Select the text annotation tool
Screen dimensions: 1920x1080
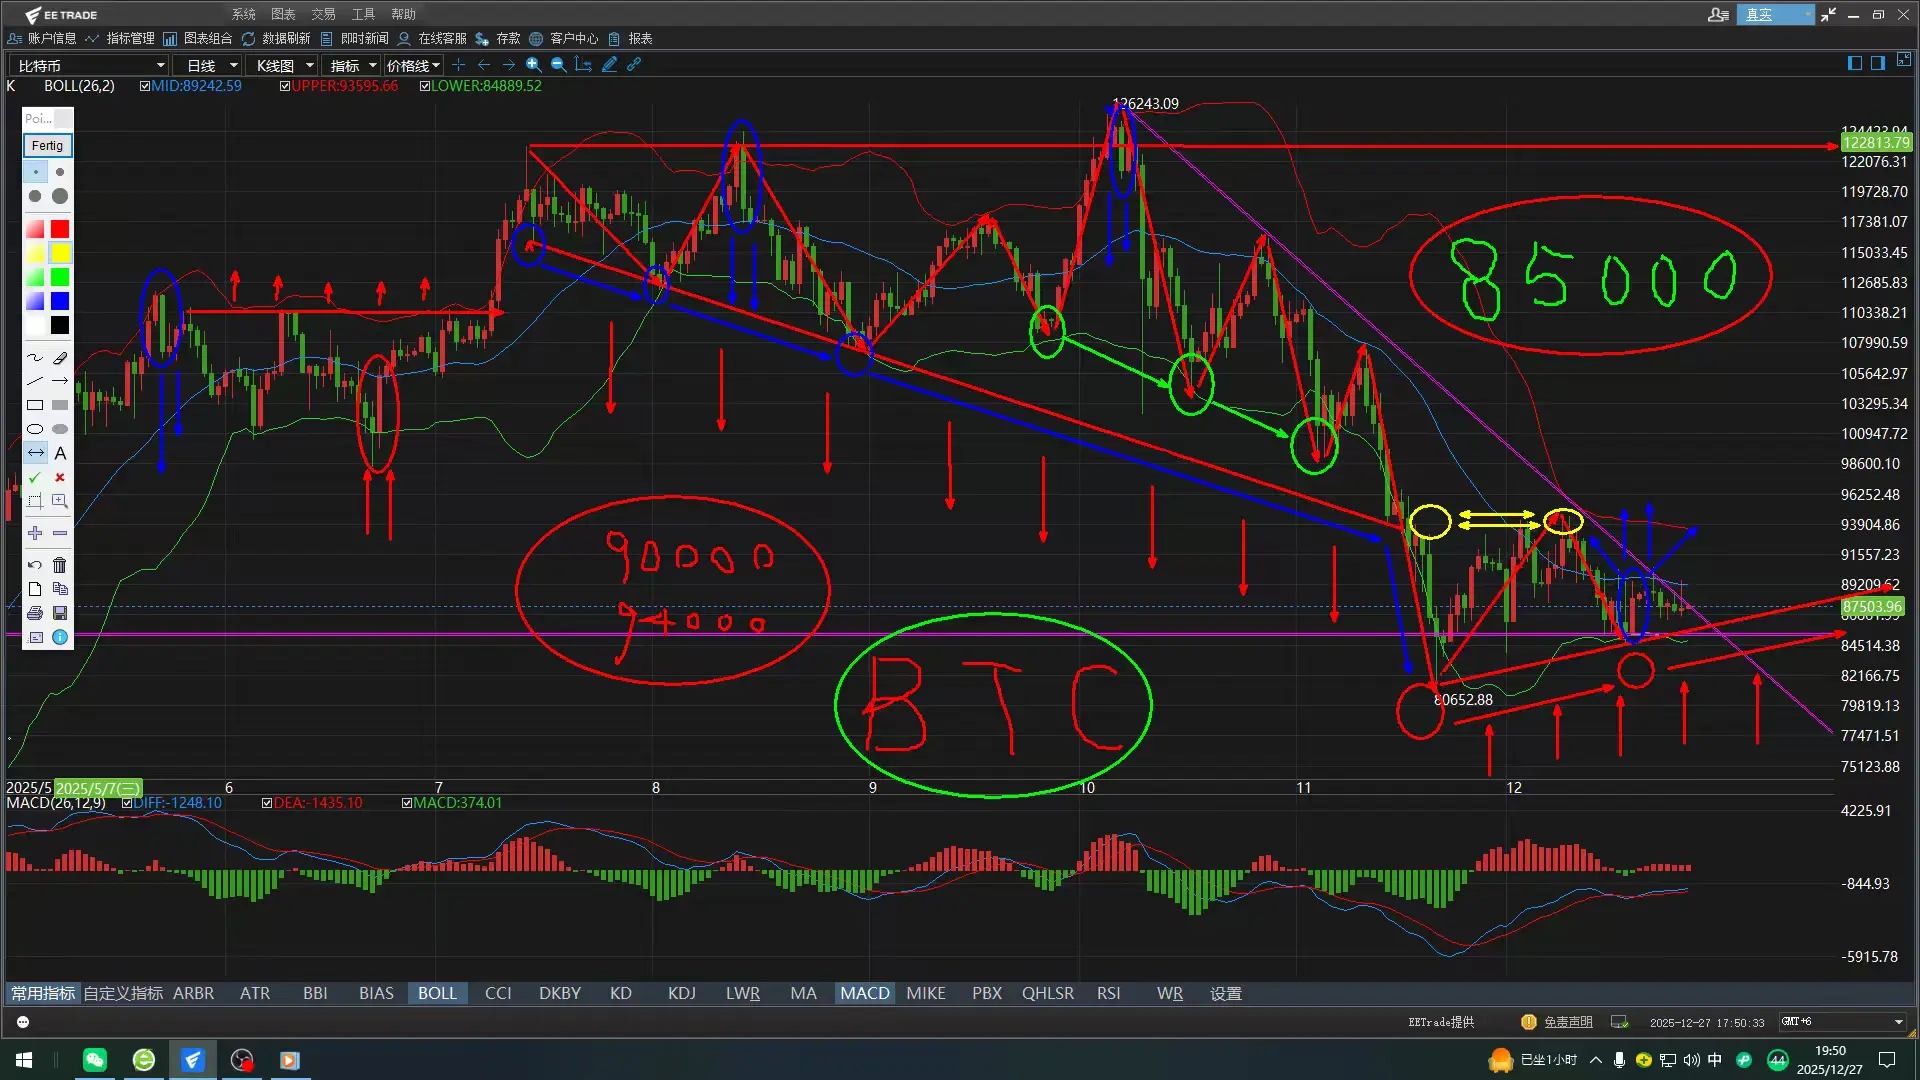[60, 453]
